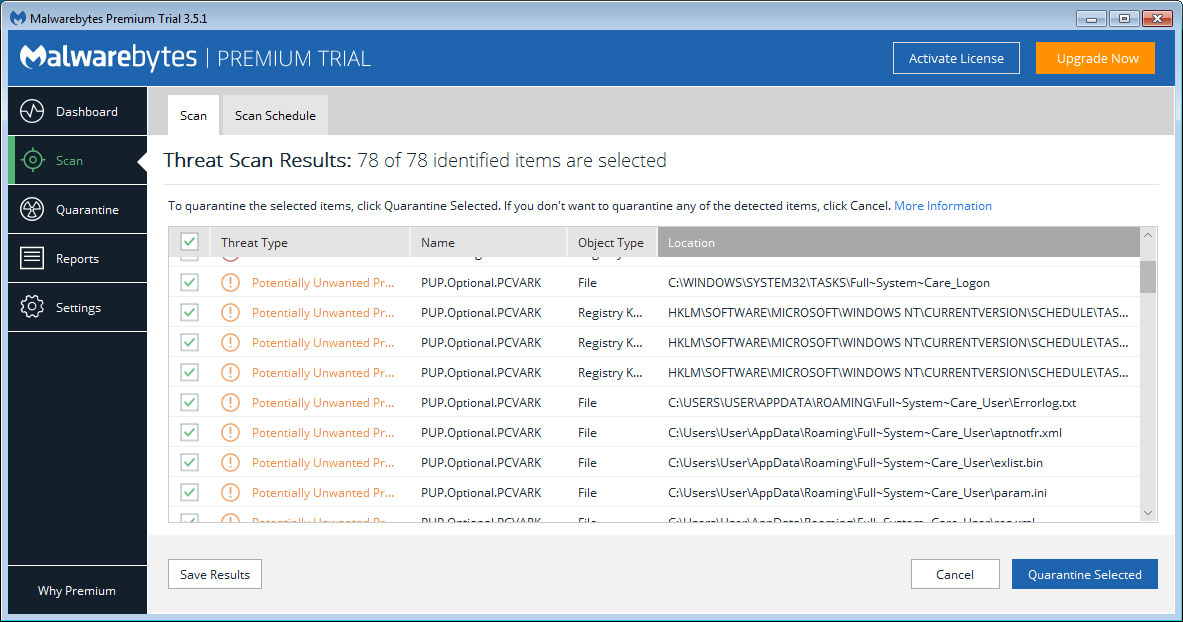Toggle the select-all checkbox in table header
This screenshot has width=1183, height=622.
(x=189, y=242)
